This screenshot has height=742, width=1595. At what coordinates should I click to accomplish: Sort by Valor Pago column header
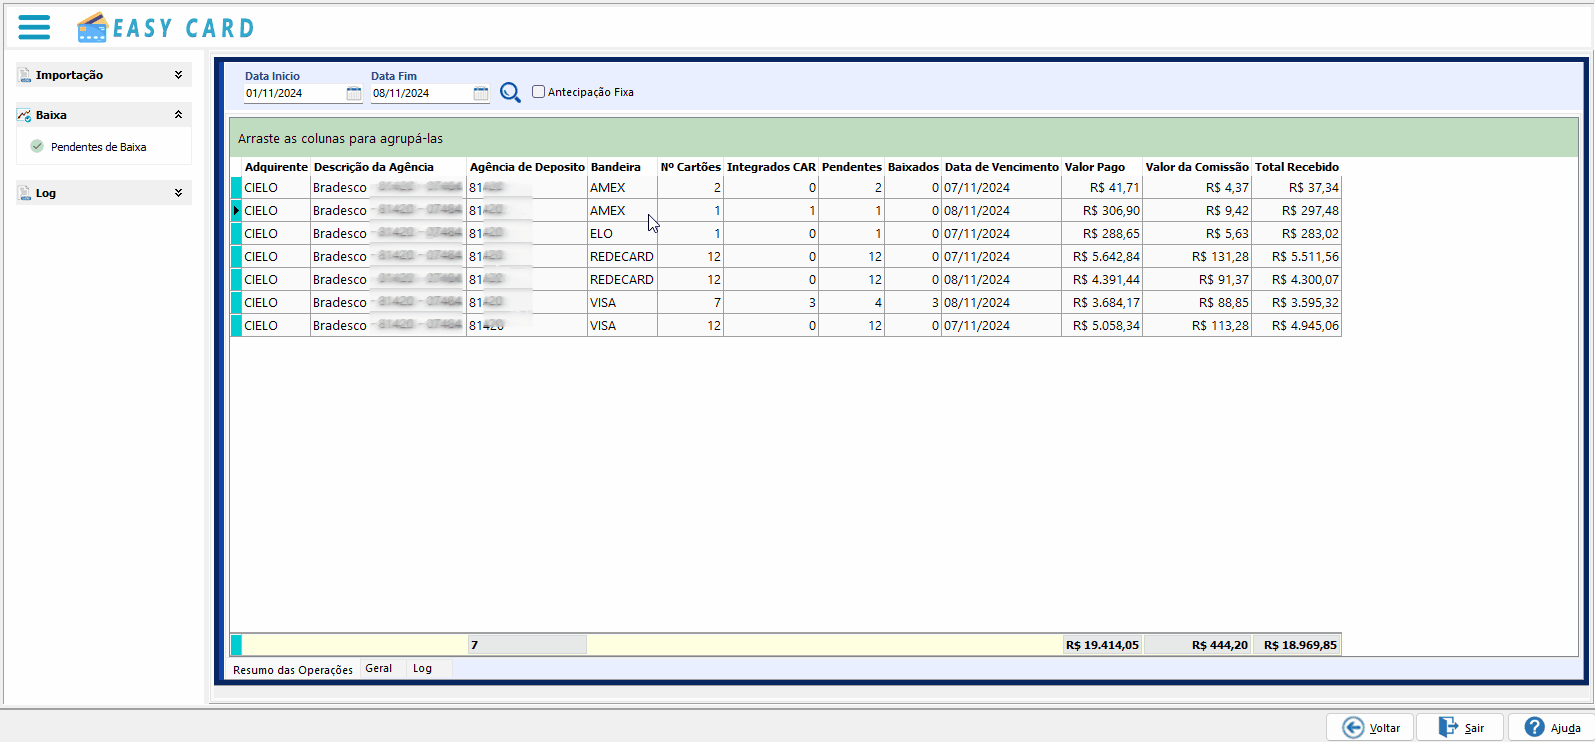click(x=1102, y=167)
